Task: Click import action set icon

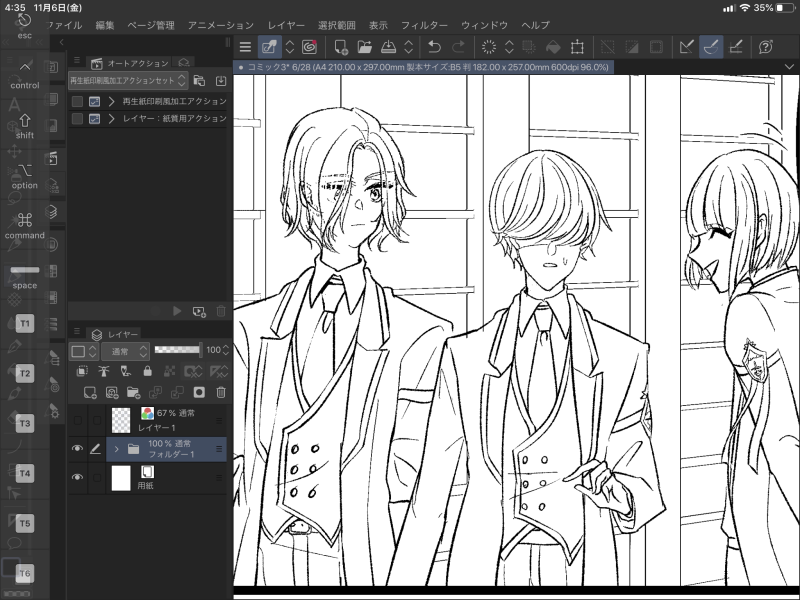Action: [x=221, y=81]
